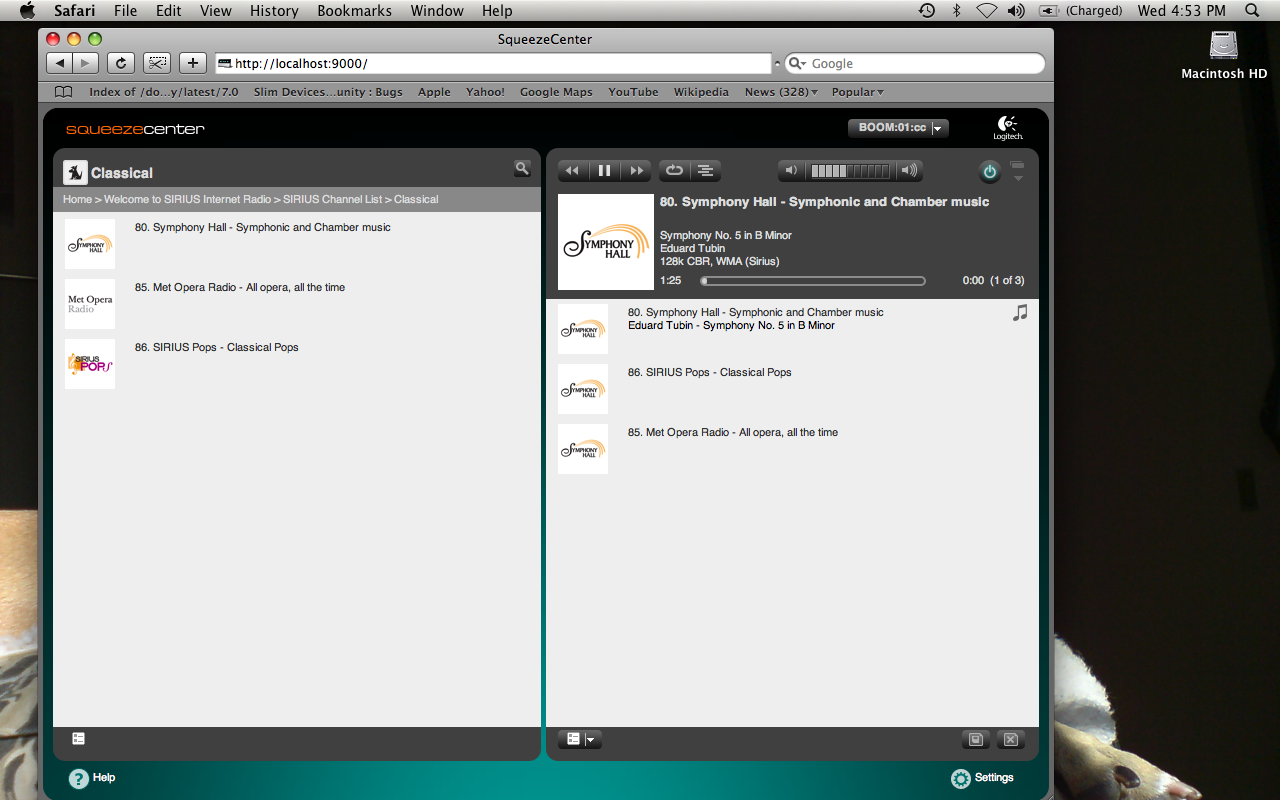Open the History menu
The width and height of the screenshot is (1280, 800).
[274, 11]
